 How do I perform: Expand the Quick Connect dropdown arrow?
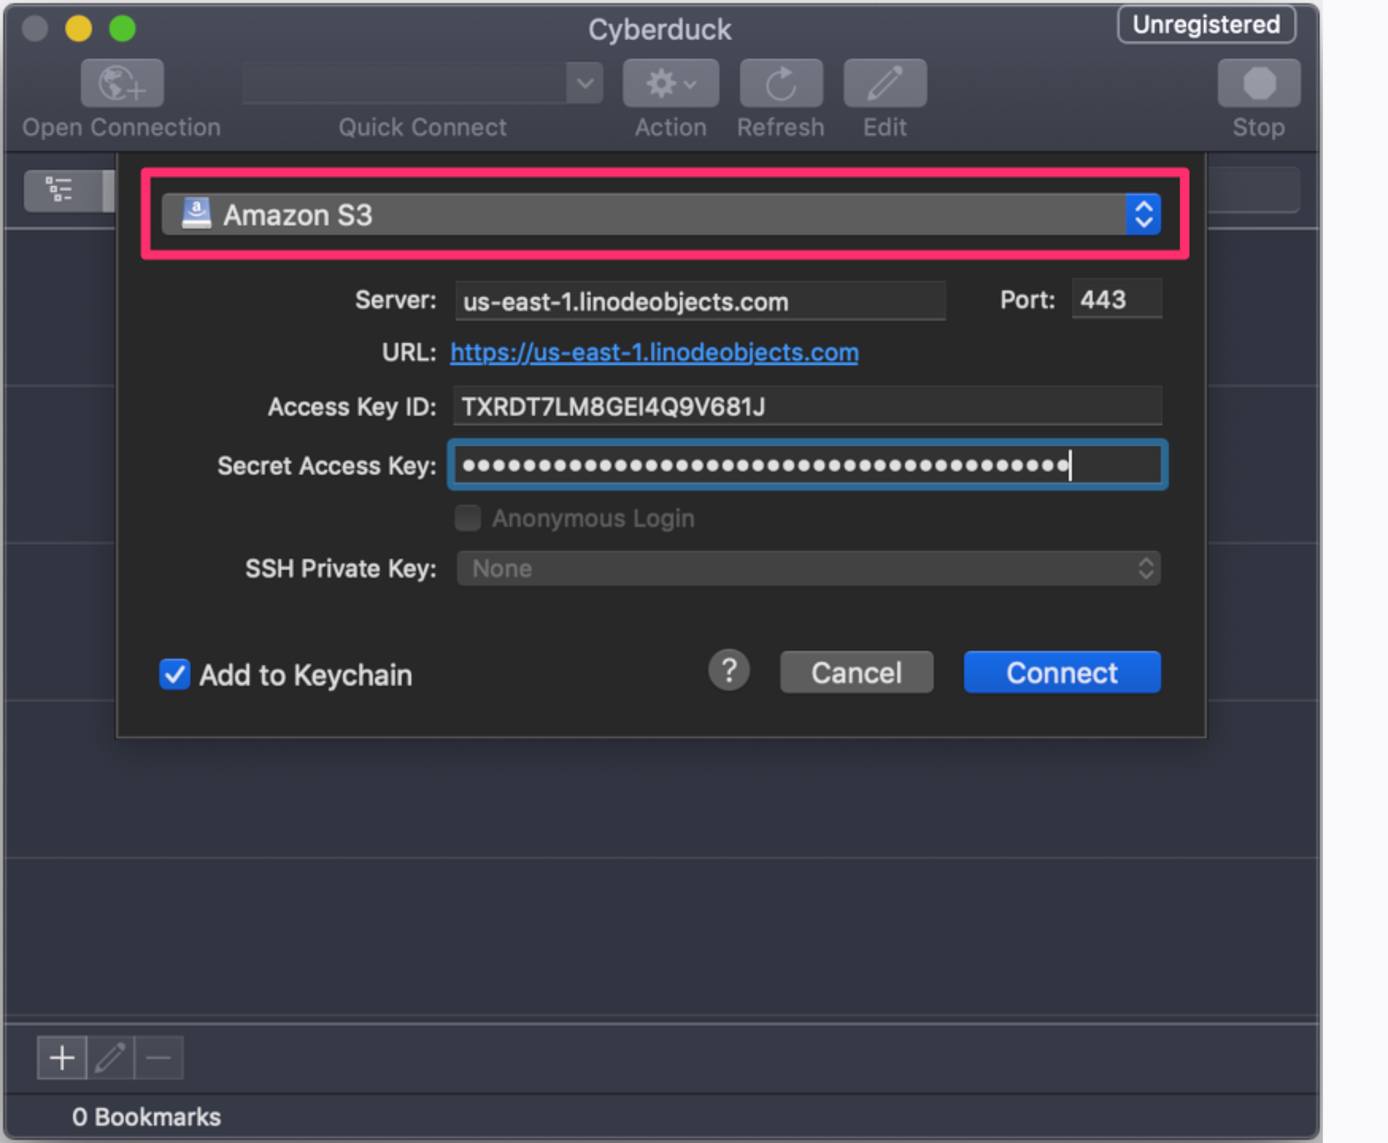tap(583, 83)
